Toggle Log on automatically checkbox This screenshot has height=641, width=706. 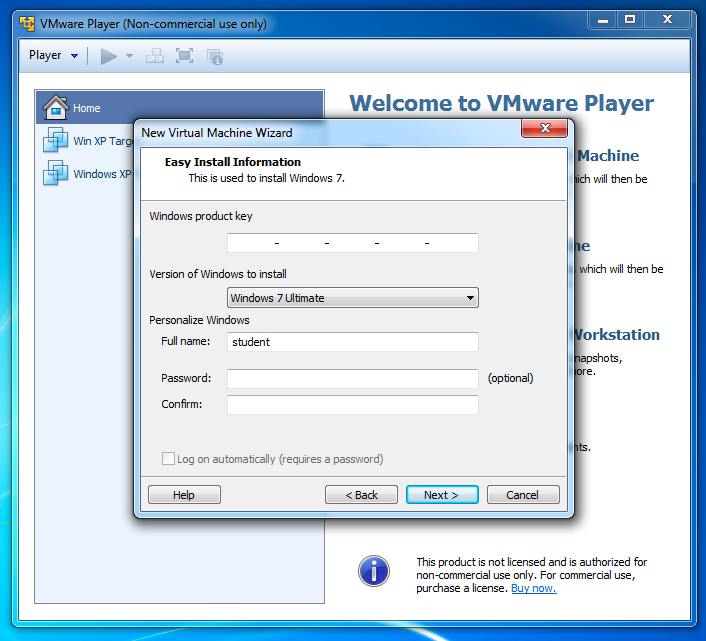click(x=168, y=459)
